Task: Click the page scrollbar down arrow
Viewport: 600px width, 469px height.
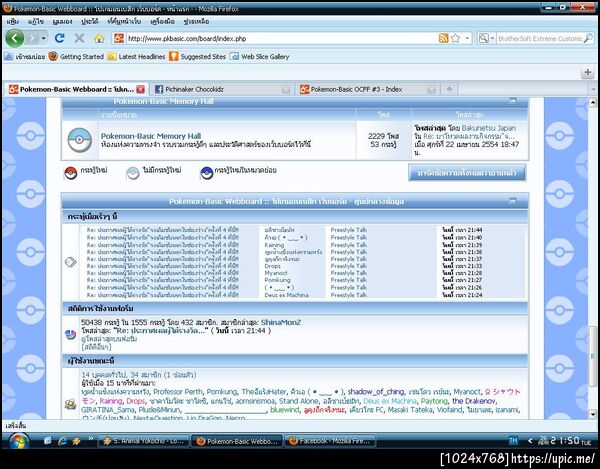Action: (x=593, y=414)
